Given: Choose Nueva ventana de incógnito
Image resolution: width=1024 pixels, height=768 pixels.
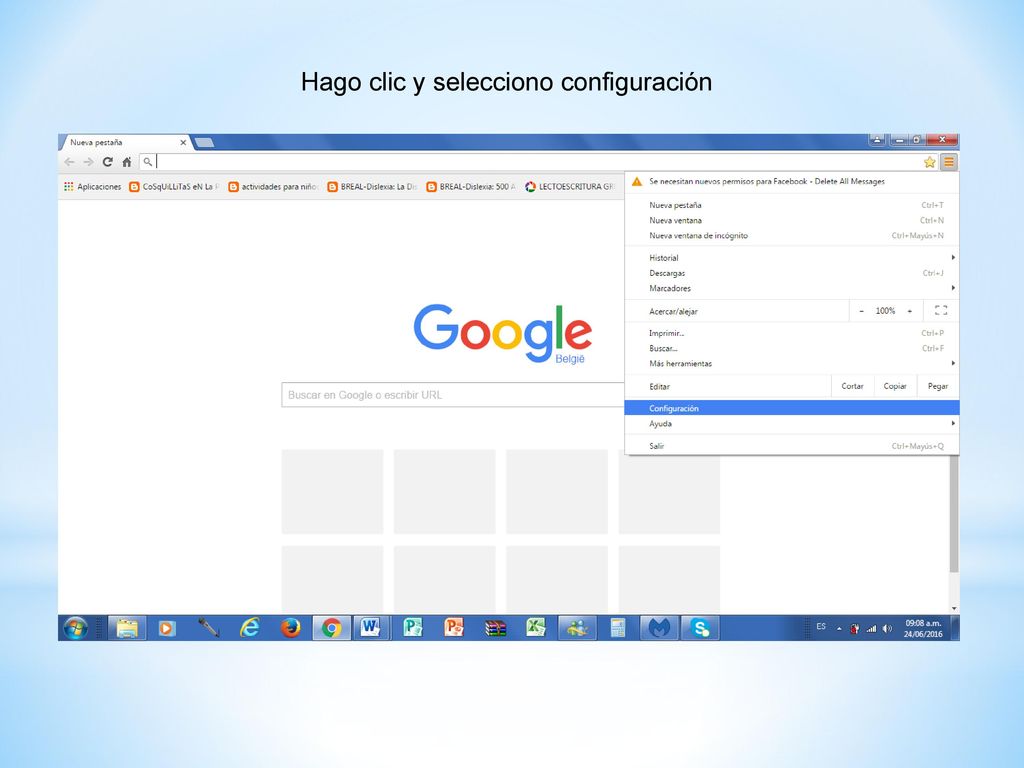Looking at the screenshot, I should click(792, 236).
